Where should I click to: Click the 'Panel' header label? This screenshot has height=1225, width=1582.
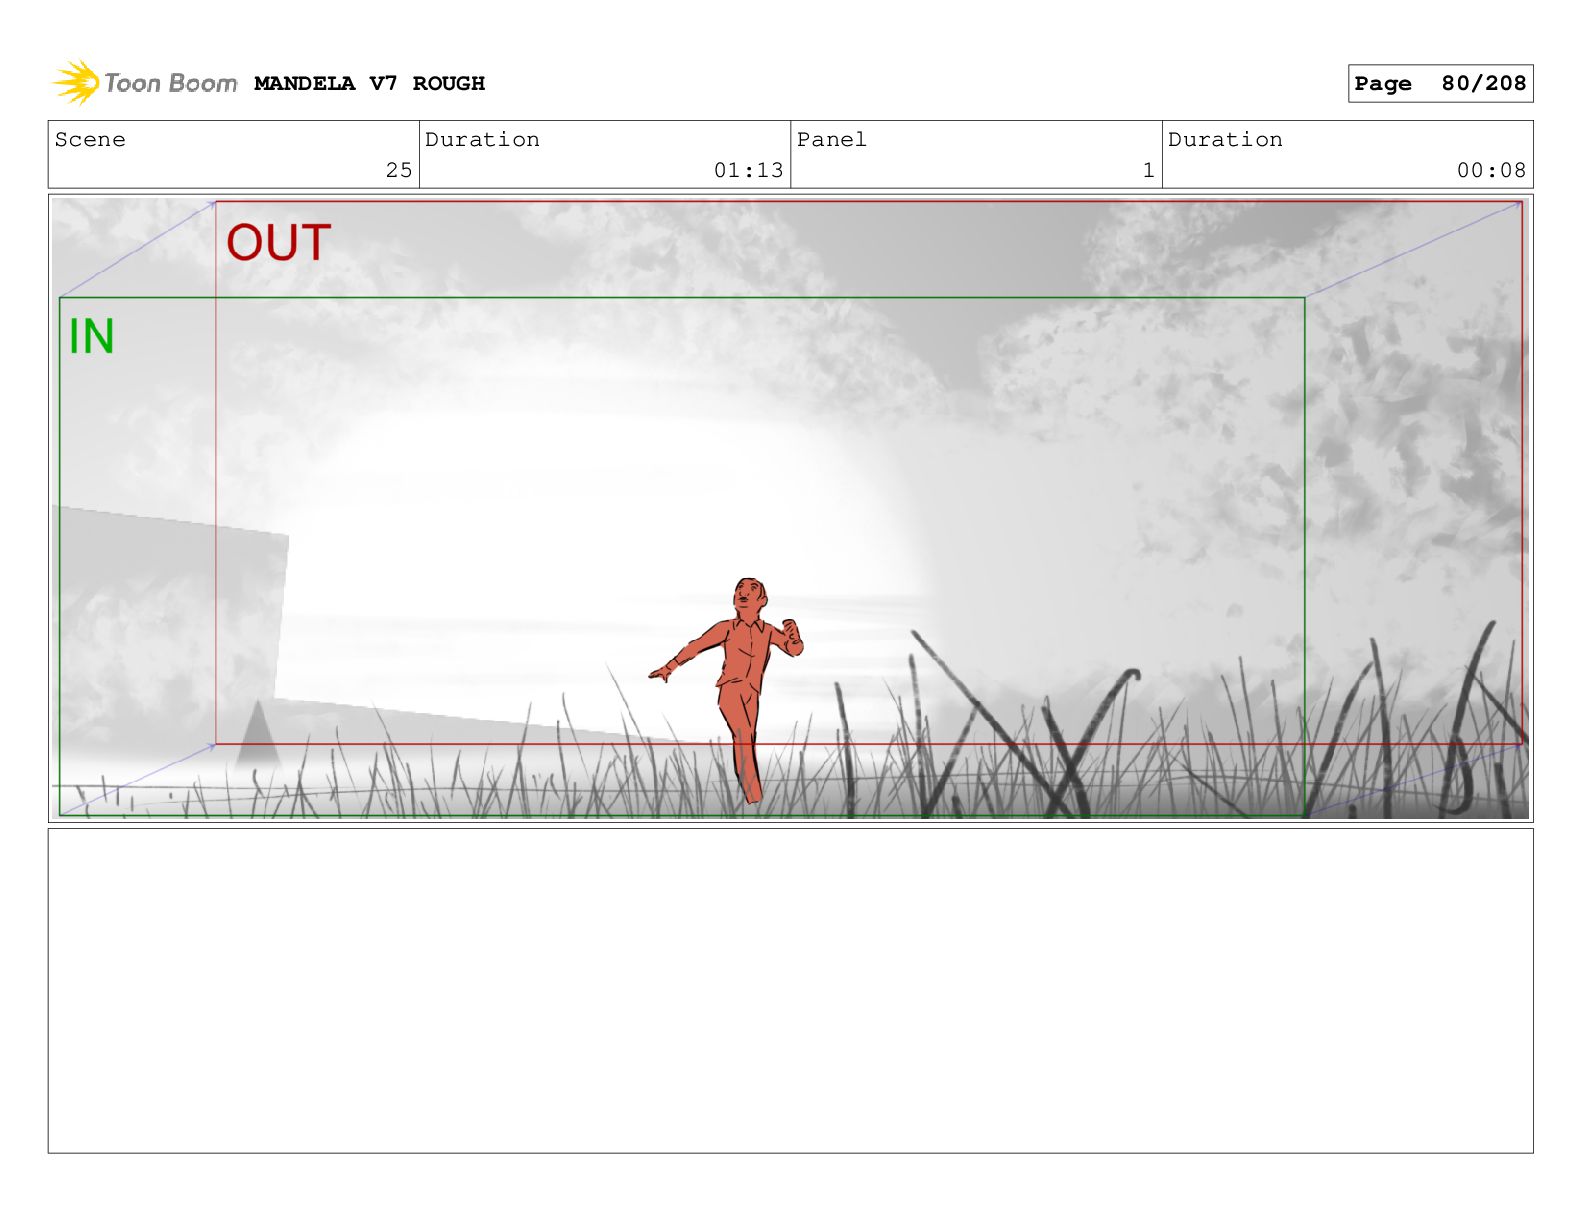click(x=832, y=140)
